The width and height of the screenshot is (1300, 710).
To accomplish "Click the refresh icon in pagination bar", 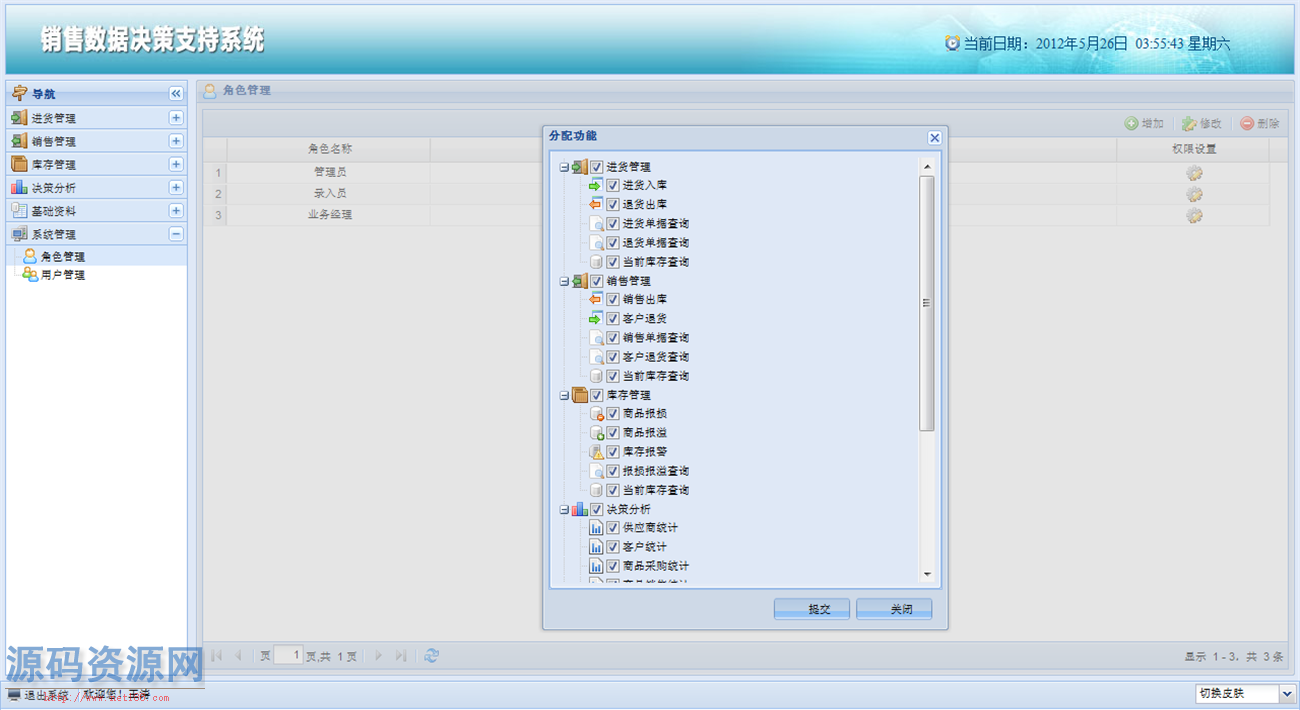I will pyautogui.click(x=431, y=656).
